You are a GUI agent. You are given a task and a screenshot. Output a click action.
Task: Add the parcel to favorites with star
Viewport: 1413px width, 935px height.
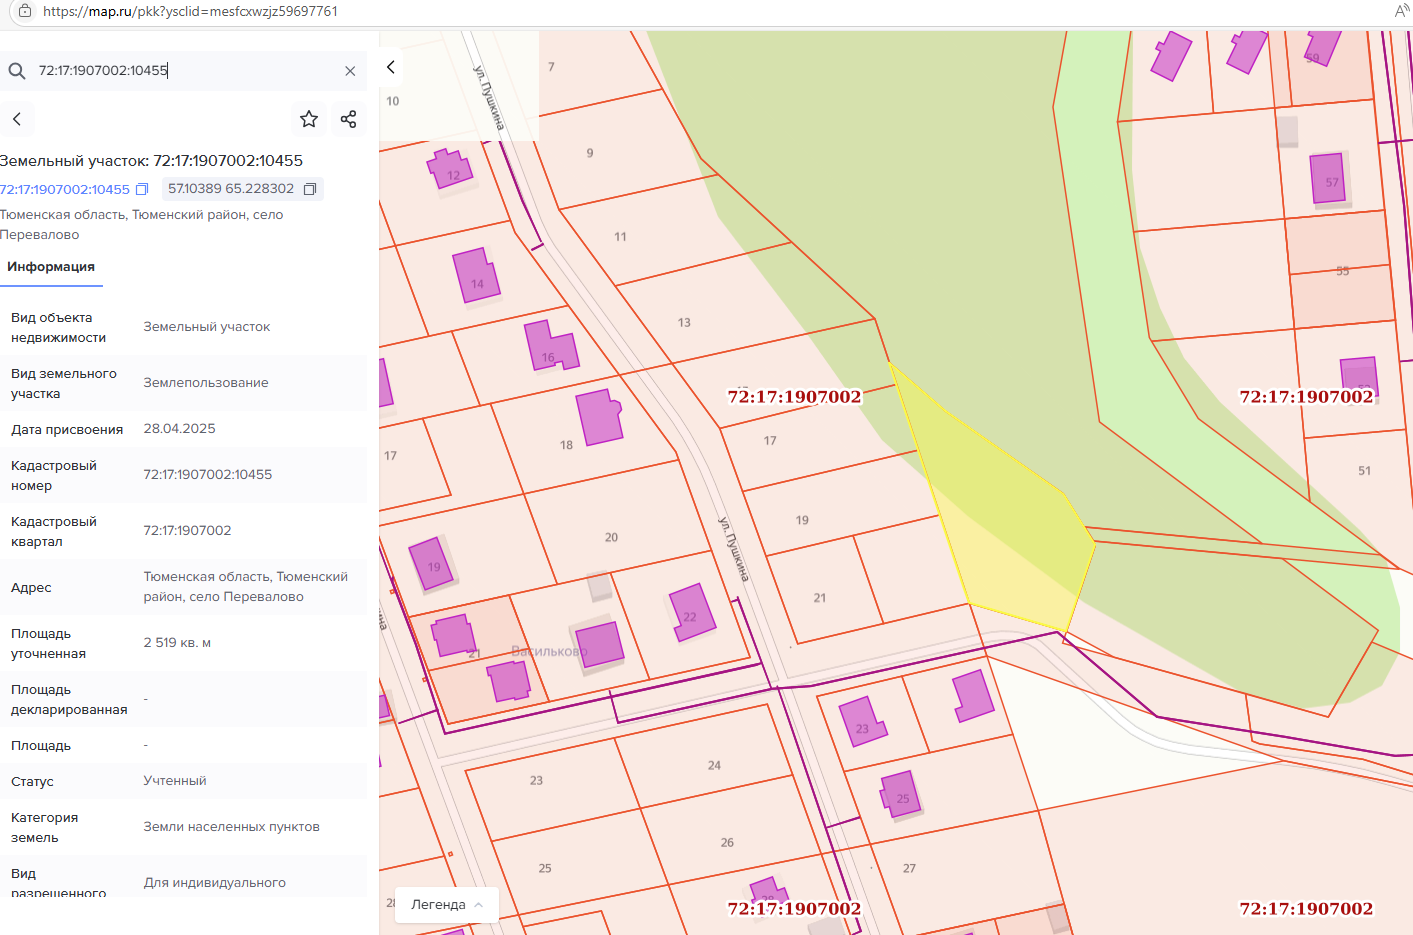tap(309, 119)
